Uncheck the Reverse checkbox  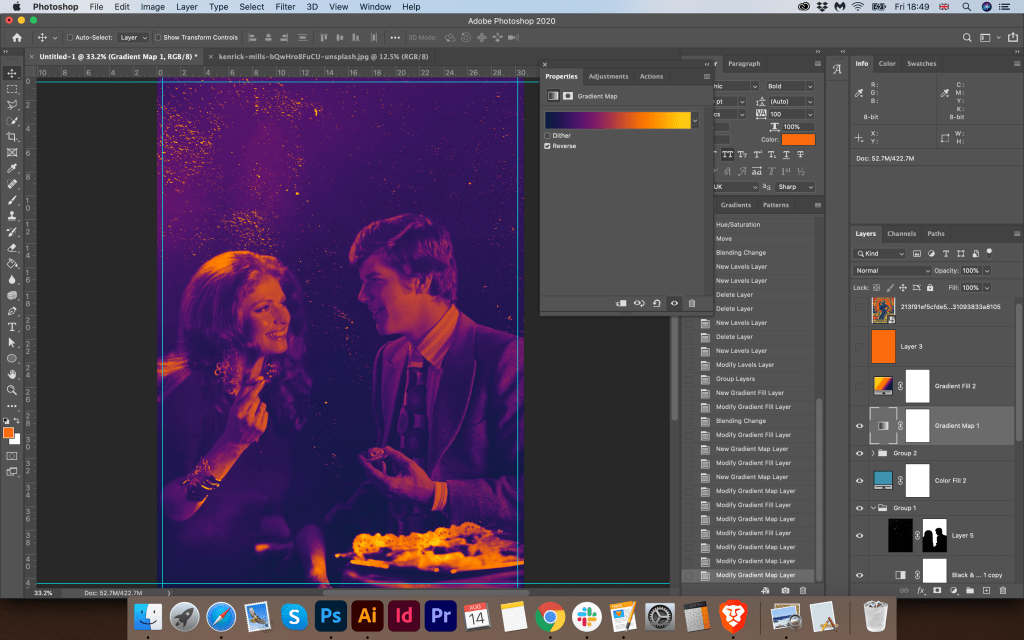point(548,146)
